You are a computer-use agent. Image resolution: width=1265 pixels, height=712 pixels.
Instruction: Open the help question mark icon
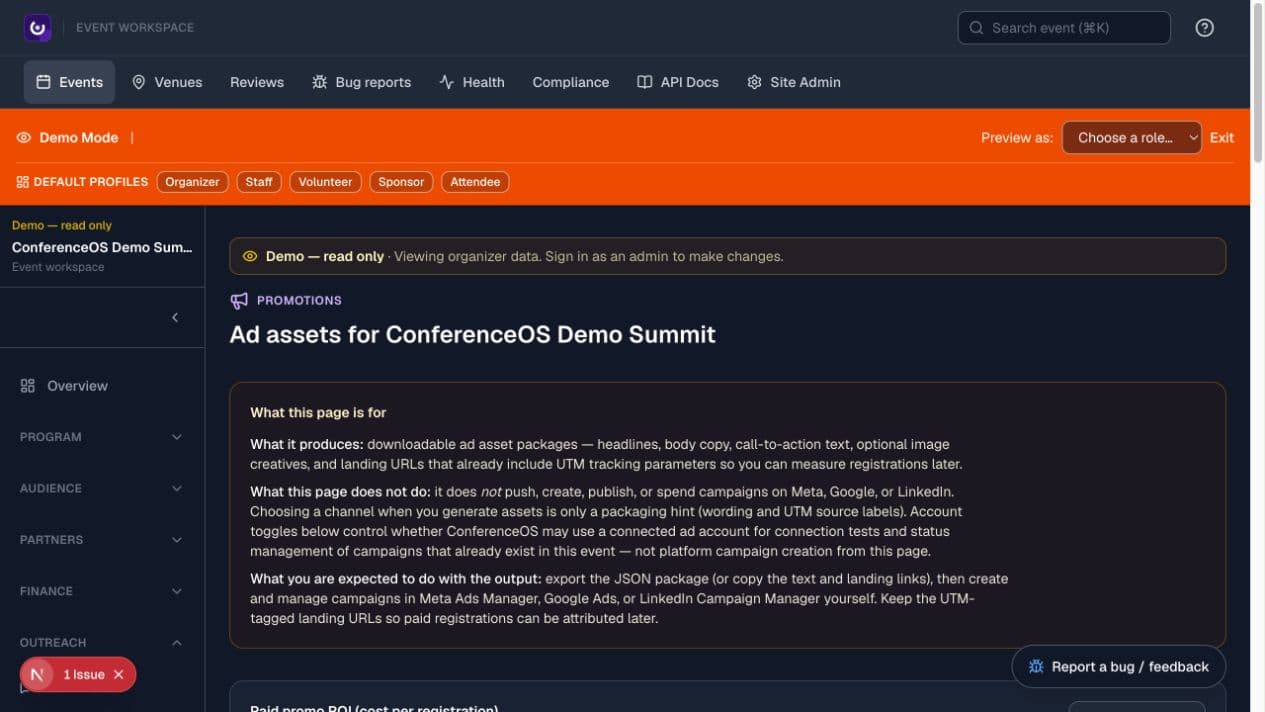coord(1204,28)
